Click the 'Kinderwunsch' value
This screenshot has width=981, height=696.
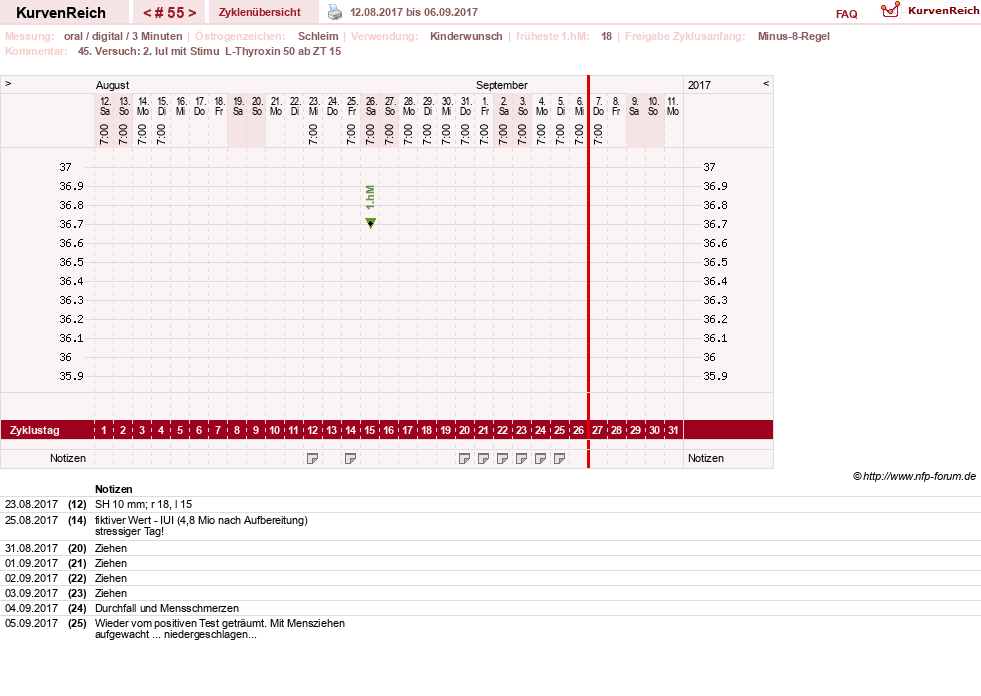tap(466, 36)
